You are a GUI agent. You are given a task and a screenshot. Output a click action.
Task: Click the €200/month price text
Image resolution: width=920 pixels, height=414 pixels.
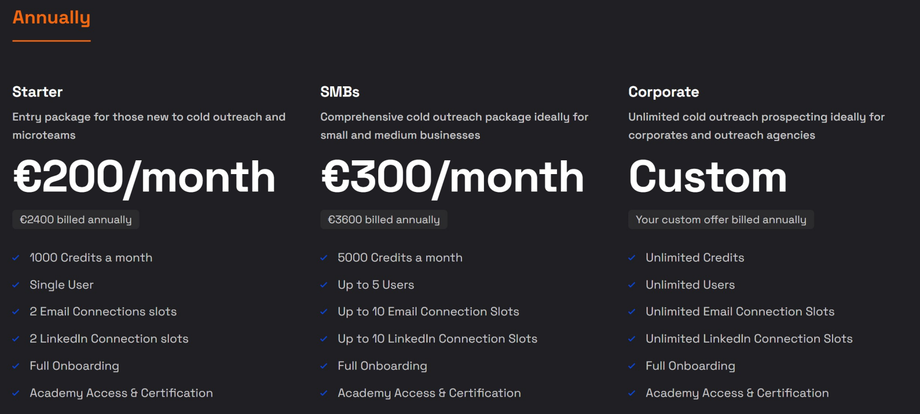(x=144, y=177)
